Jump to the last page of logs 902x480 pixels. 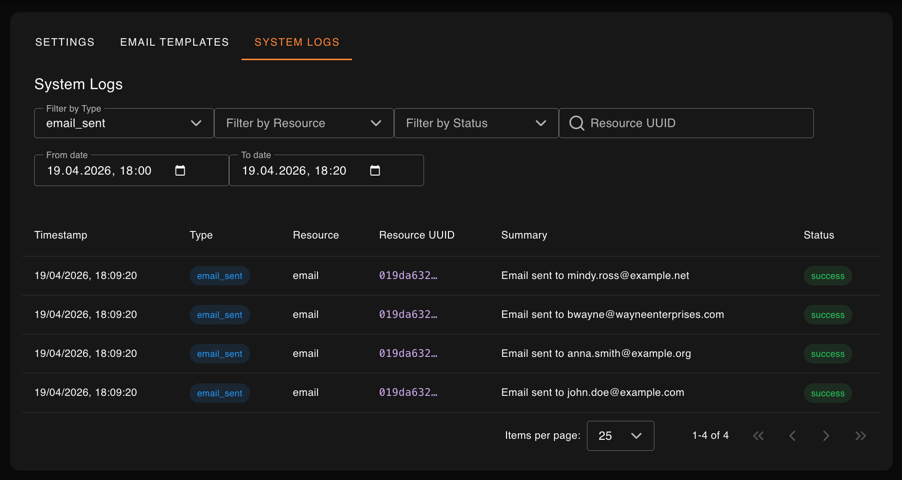point(861,436)
